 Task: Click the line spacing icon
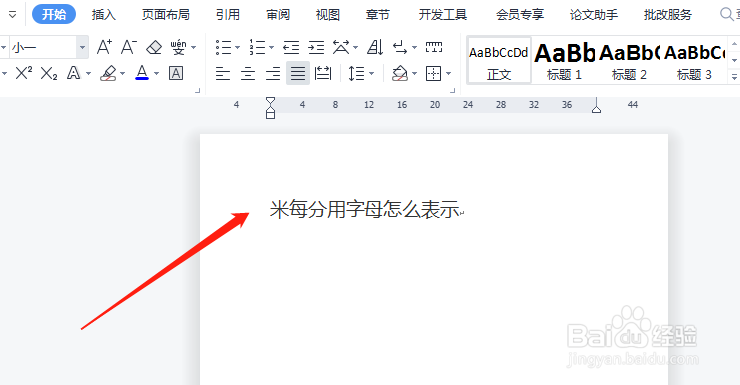[x=356, y=73]
